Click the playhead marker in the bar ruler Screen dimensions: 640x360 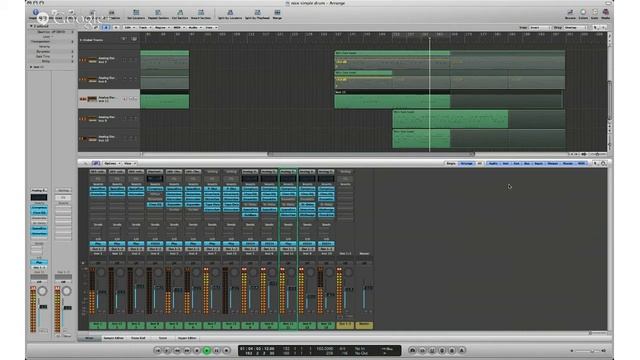pyautogui.click(x=429, y=38)
